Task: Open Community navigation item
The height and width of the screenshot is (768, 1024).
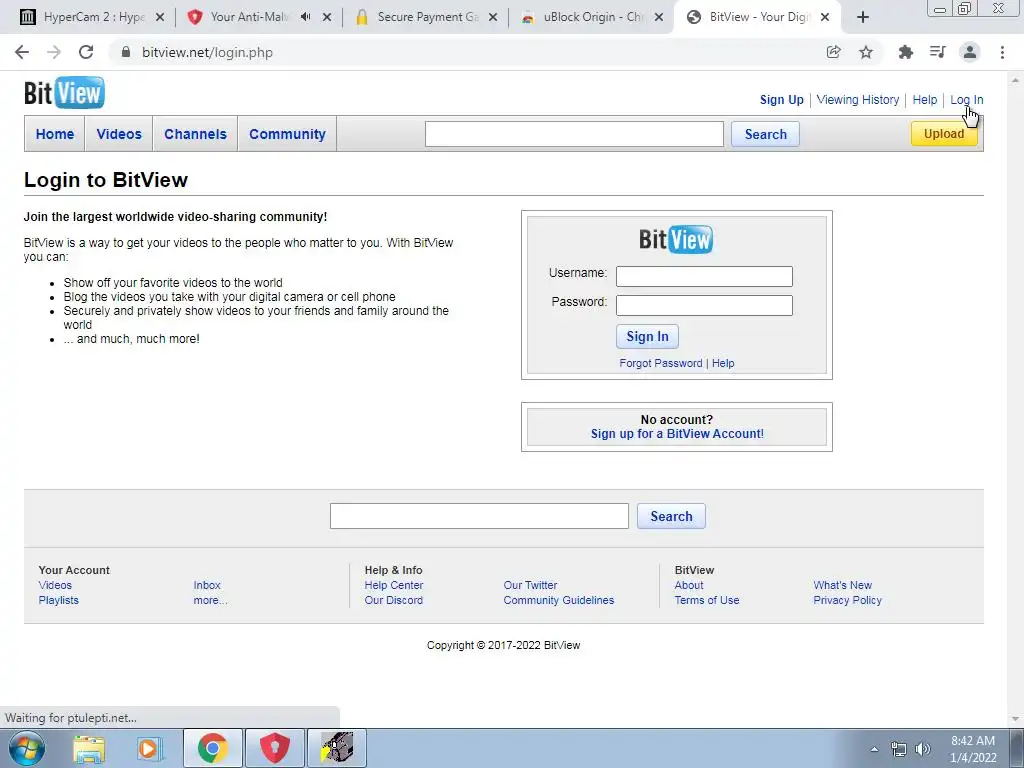Action: (287, 134)
